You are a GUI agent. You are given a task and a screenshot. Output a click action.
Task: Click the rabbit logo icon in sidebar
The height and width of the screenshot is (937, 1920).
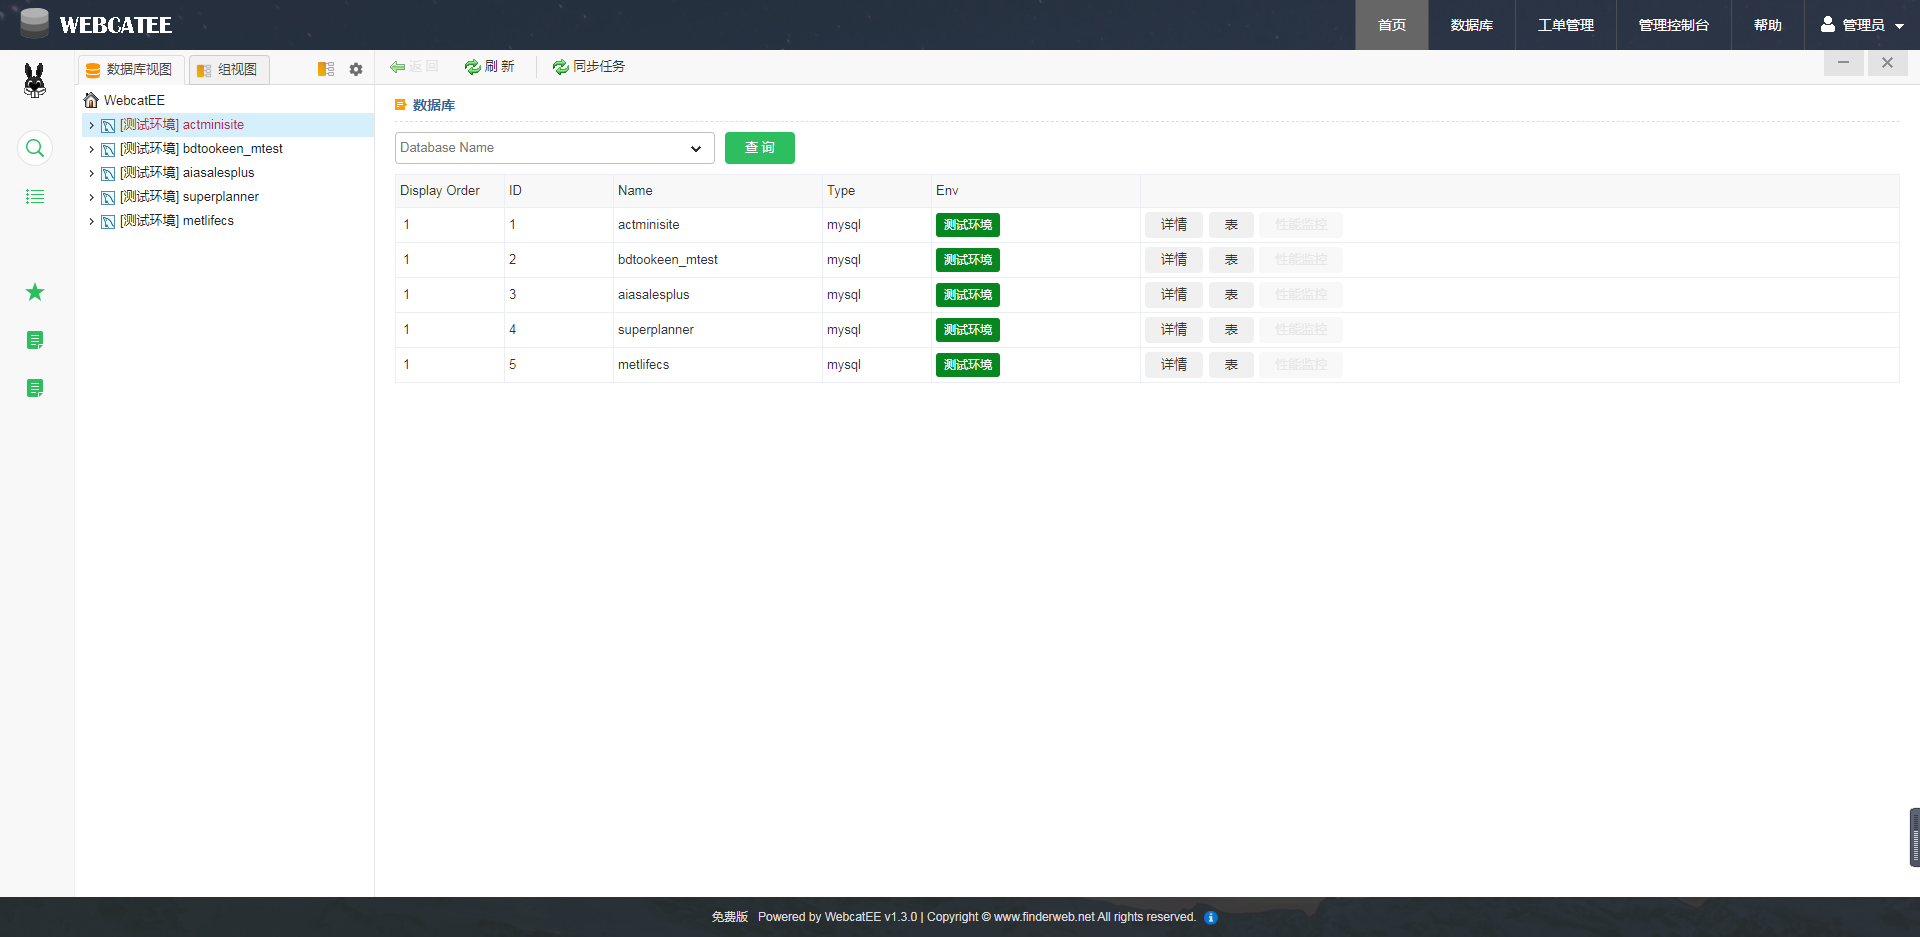(35, 80)
